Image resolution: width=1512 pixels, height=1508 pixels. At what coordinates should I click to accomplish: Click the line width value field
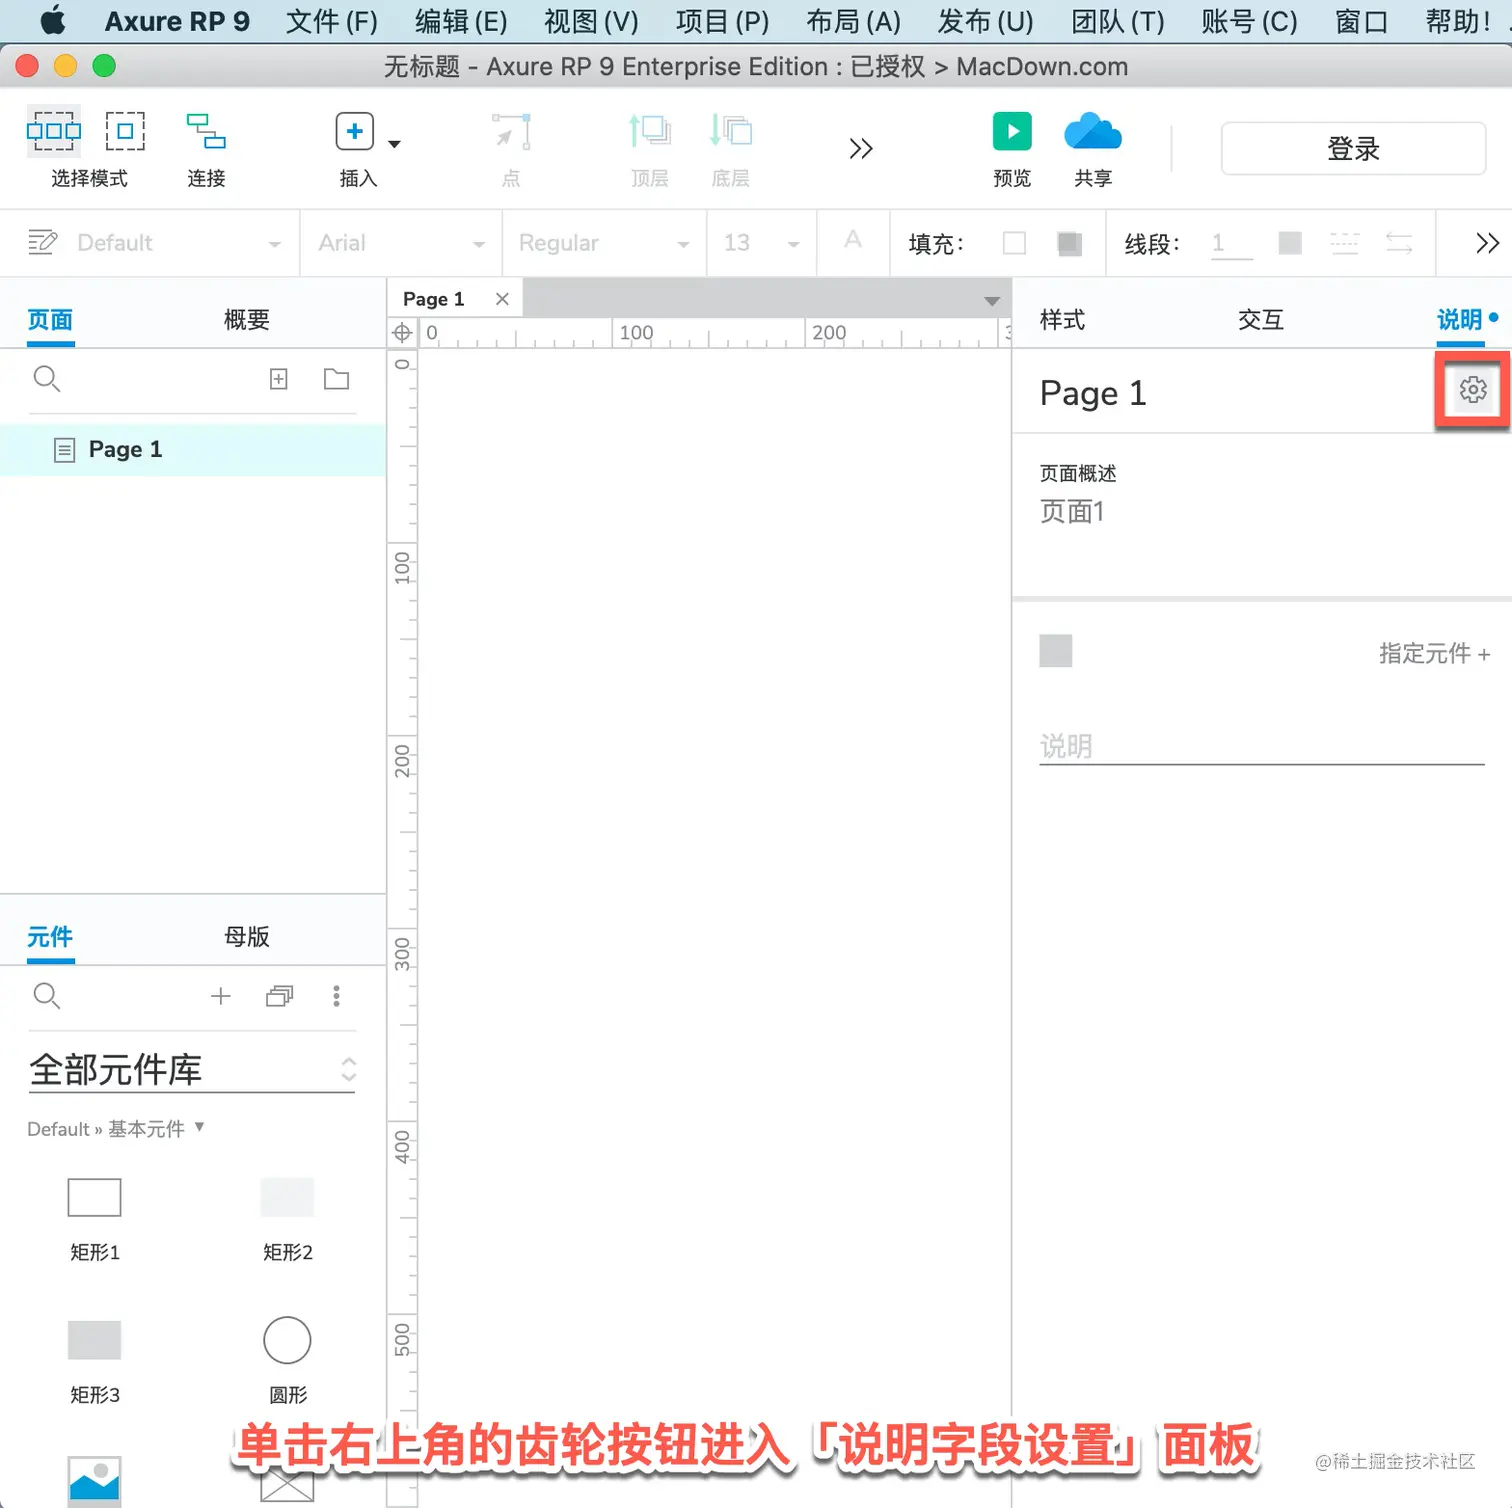(x=1231, y=244)
